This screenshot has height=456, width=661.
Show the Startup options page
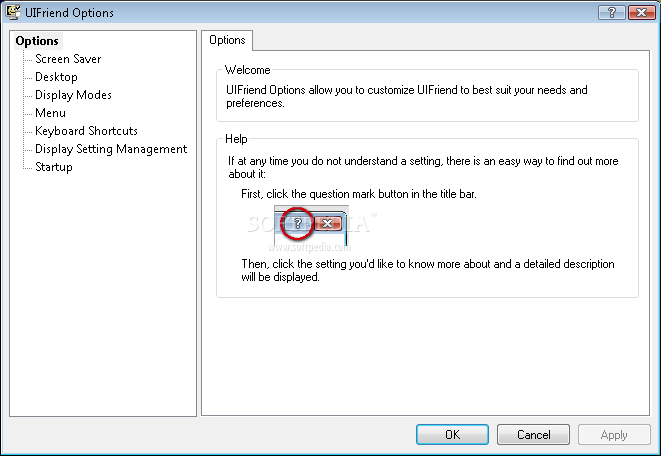tap(54, 167)
